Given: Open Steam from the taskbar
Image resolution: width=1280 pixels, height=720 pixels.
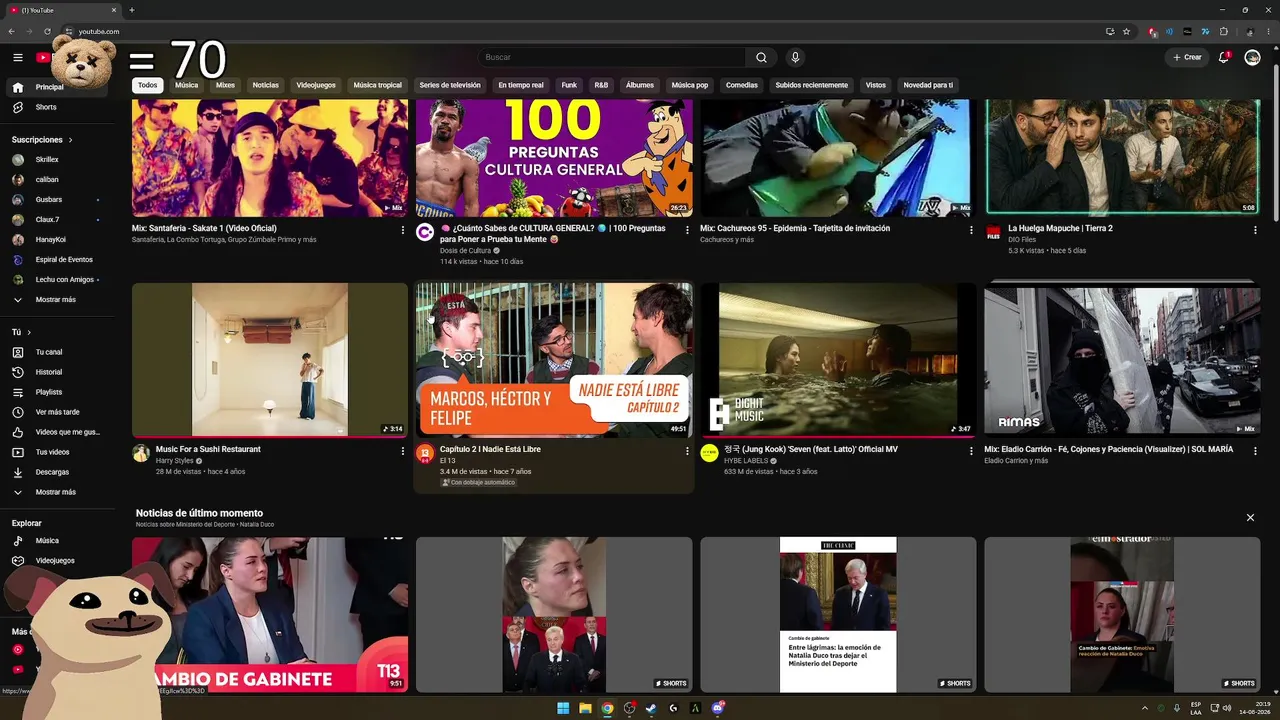Looking at the screenshot, I should (651, 709).
